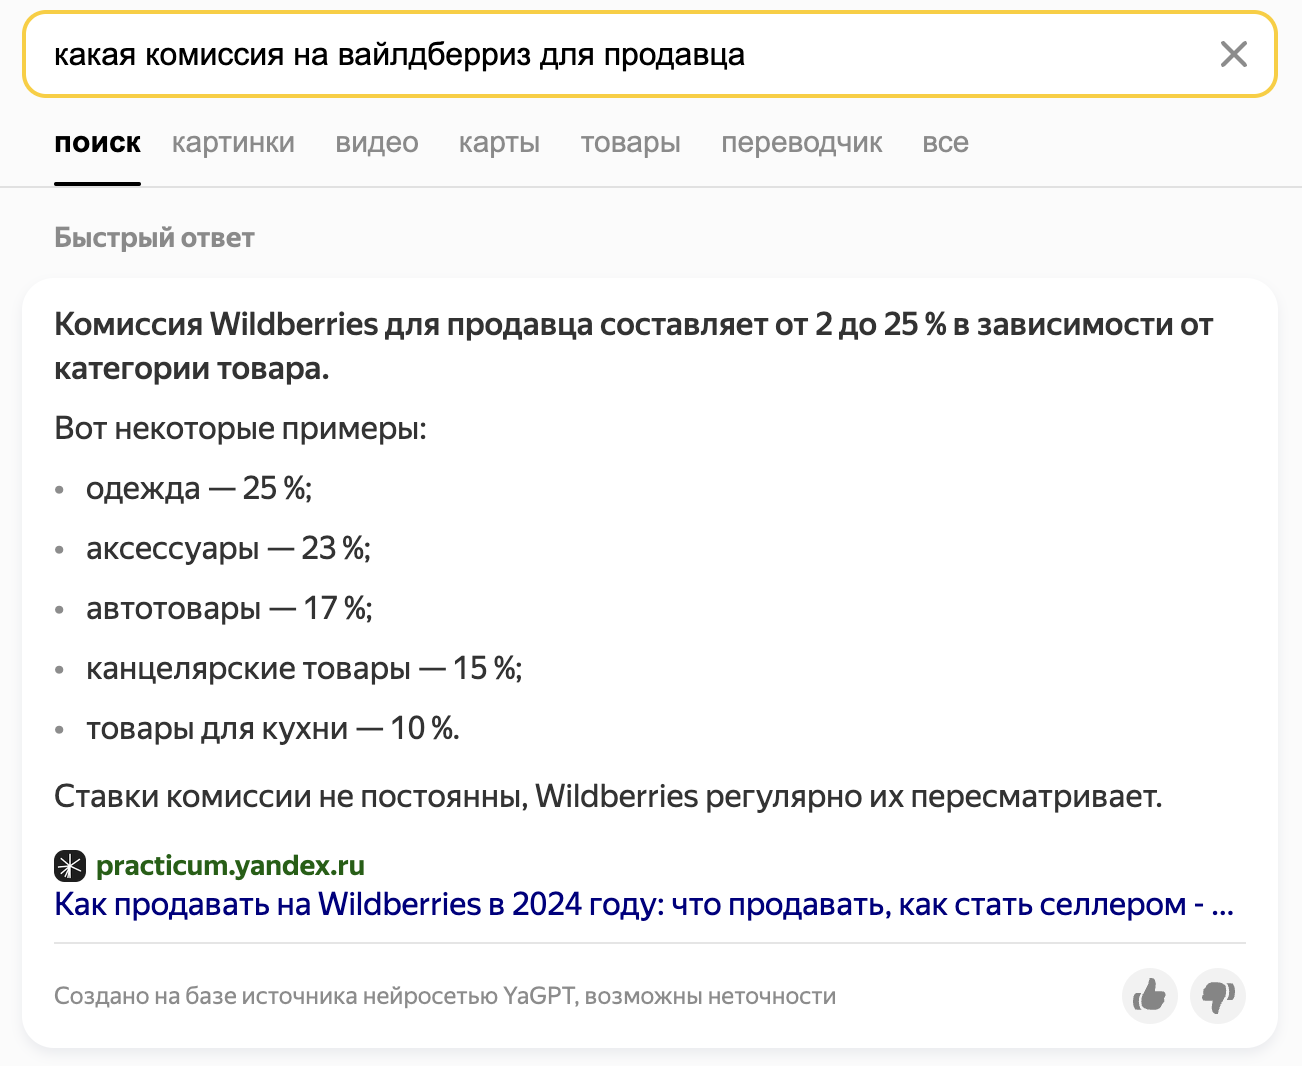Dislike the quick answer with thumbs down
Image resolution: width=1302 pixels, height=1066 pixels.
click(x=1218, y=995)
